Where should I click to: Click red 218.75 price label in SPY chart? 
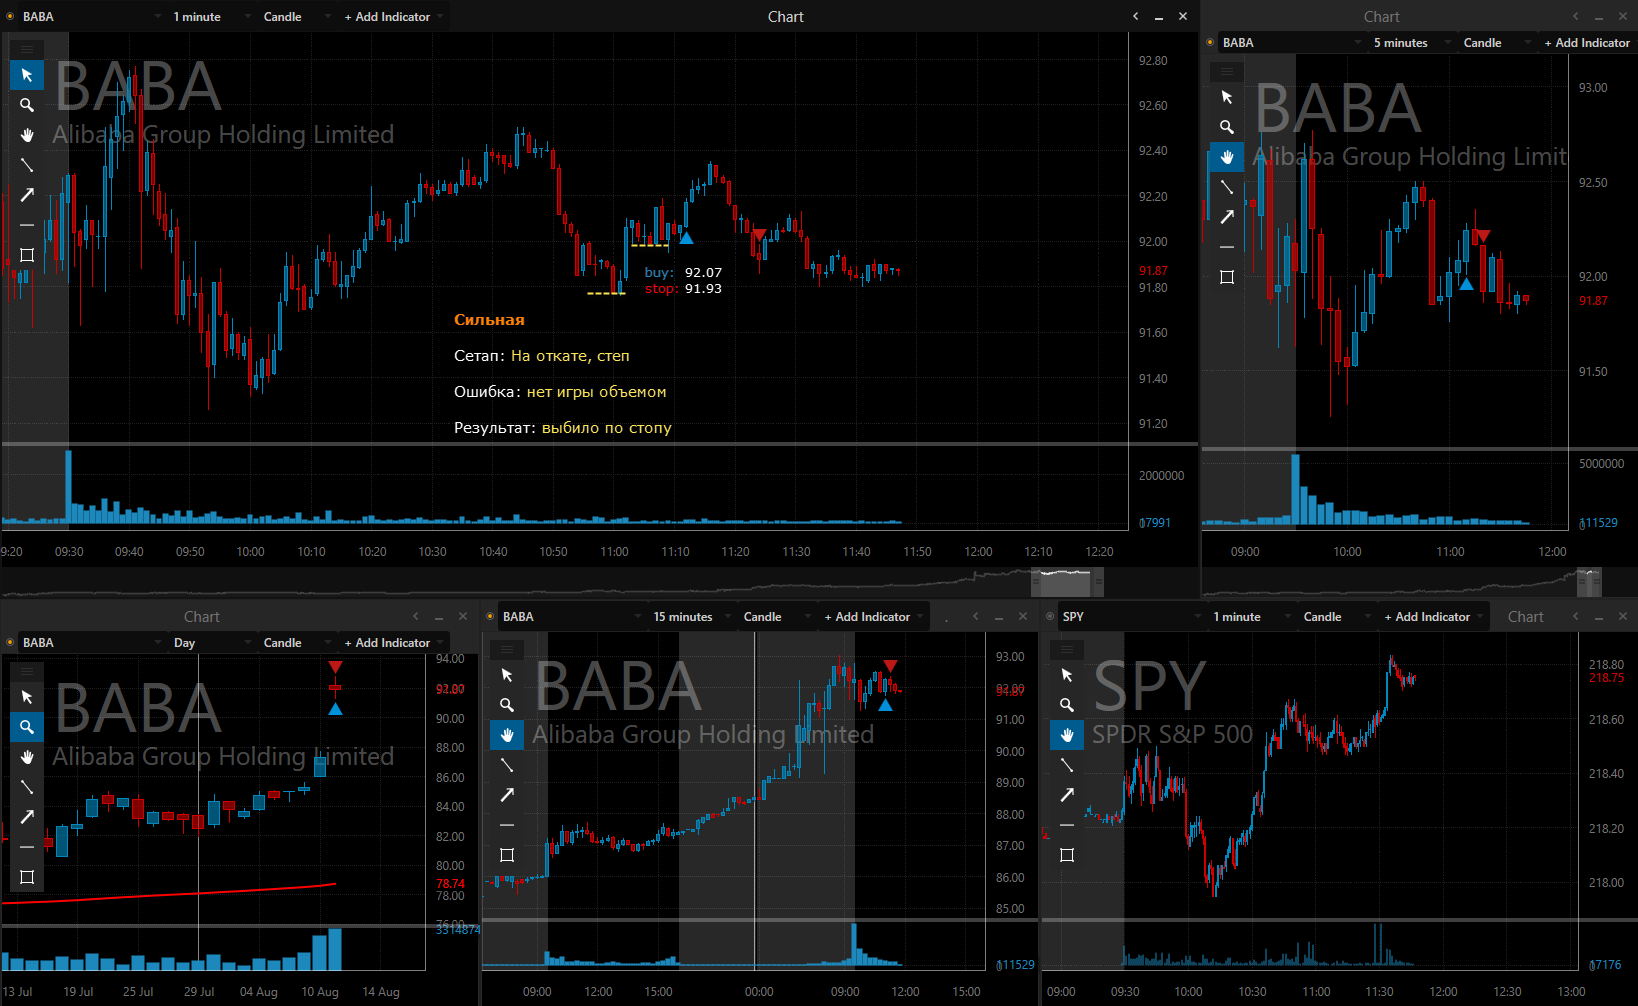[x=1606, y=678]
